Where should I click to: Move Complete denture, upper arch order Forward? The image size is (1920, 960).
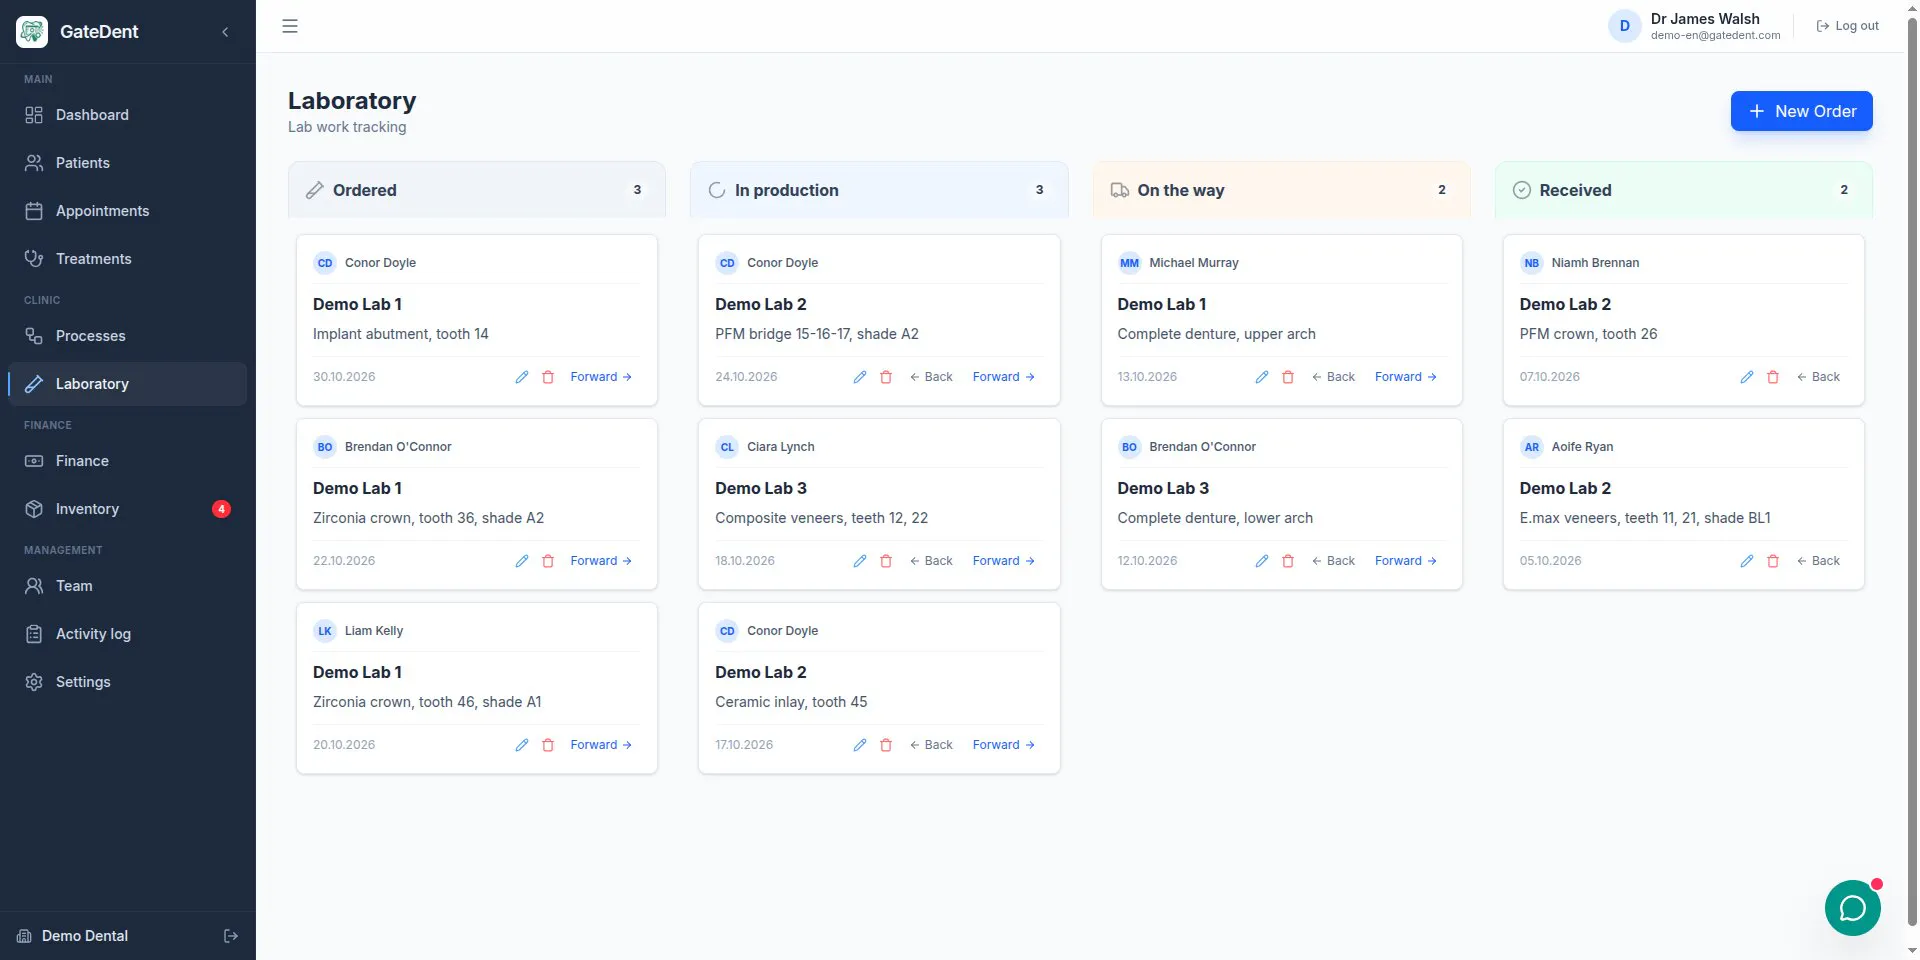(x=1405, y=377)
